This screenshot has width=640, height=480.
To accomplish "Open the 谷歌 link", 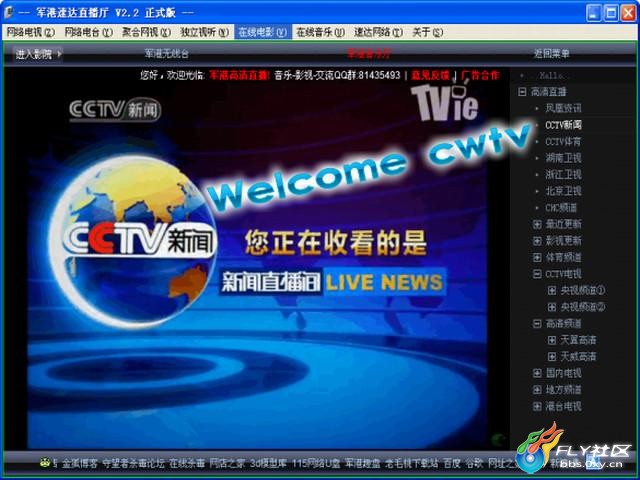I will coord(474,463).
